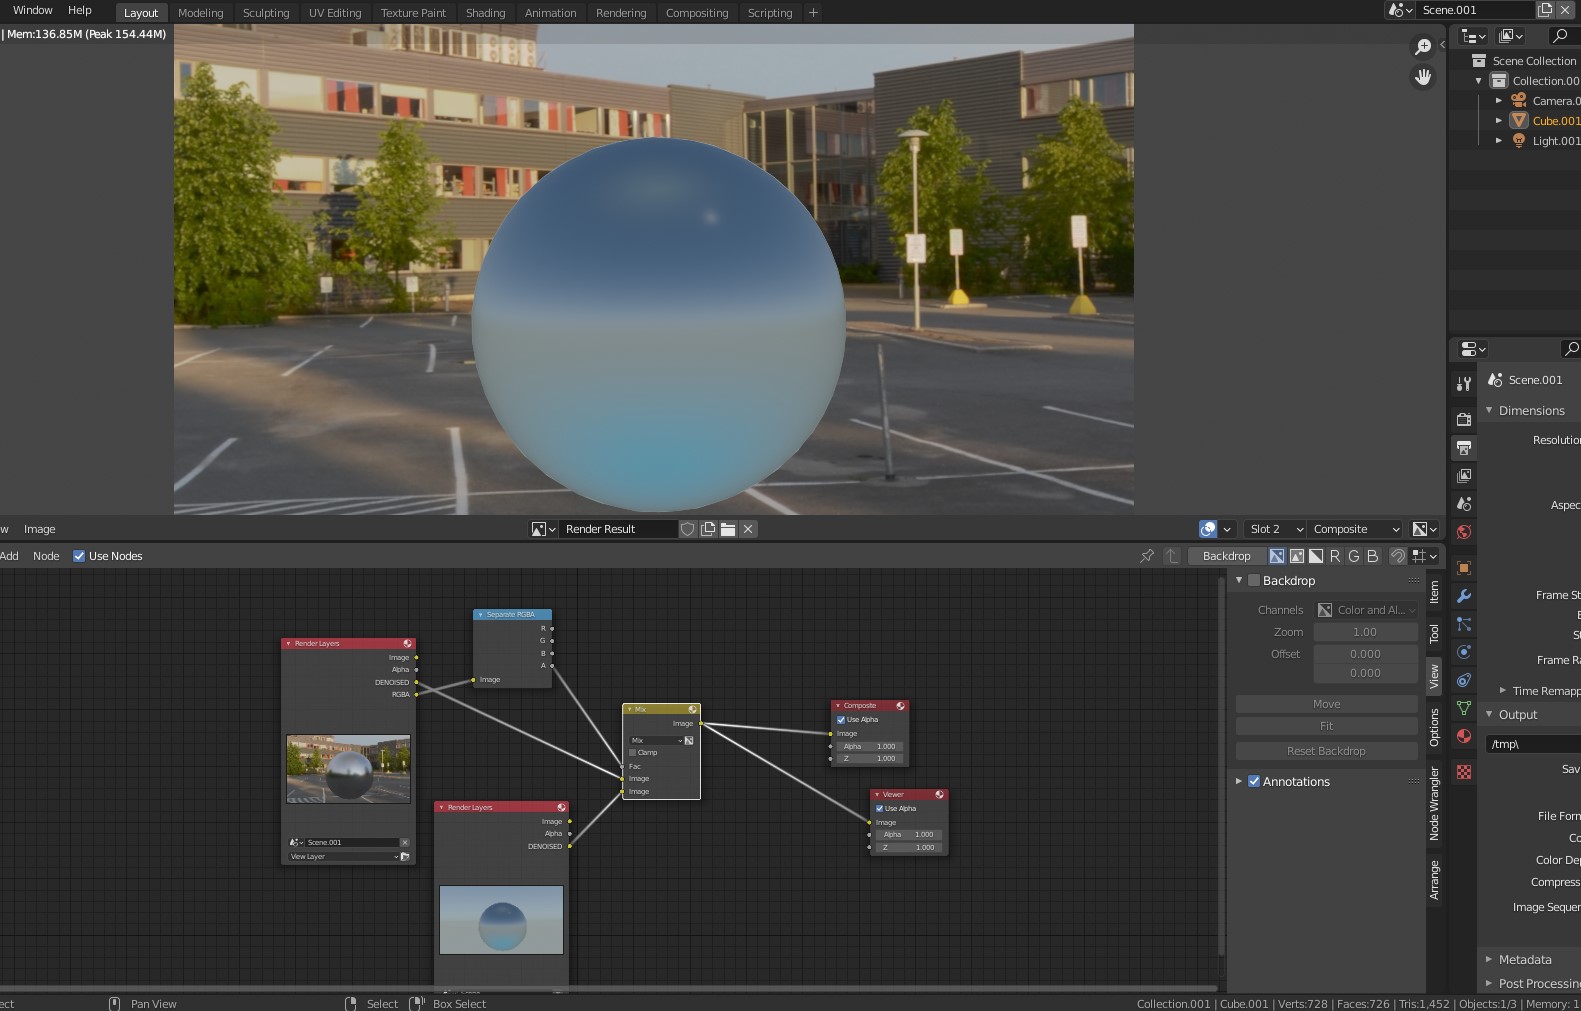This screenshot has width=1581, height=1011.
Task: Pin the node tree with pin icon
Action: [x=1147, y=556]
